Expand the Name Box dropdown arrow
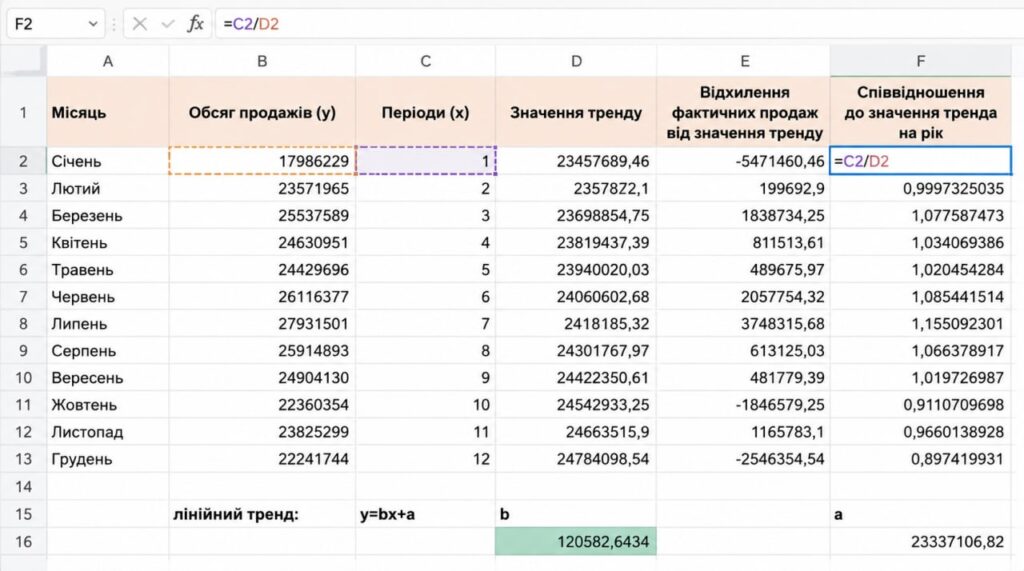 click(93, 24)
